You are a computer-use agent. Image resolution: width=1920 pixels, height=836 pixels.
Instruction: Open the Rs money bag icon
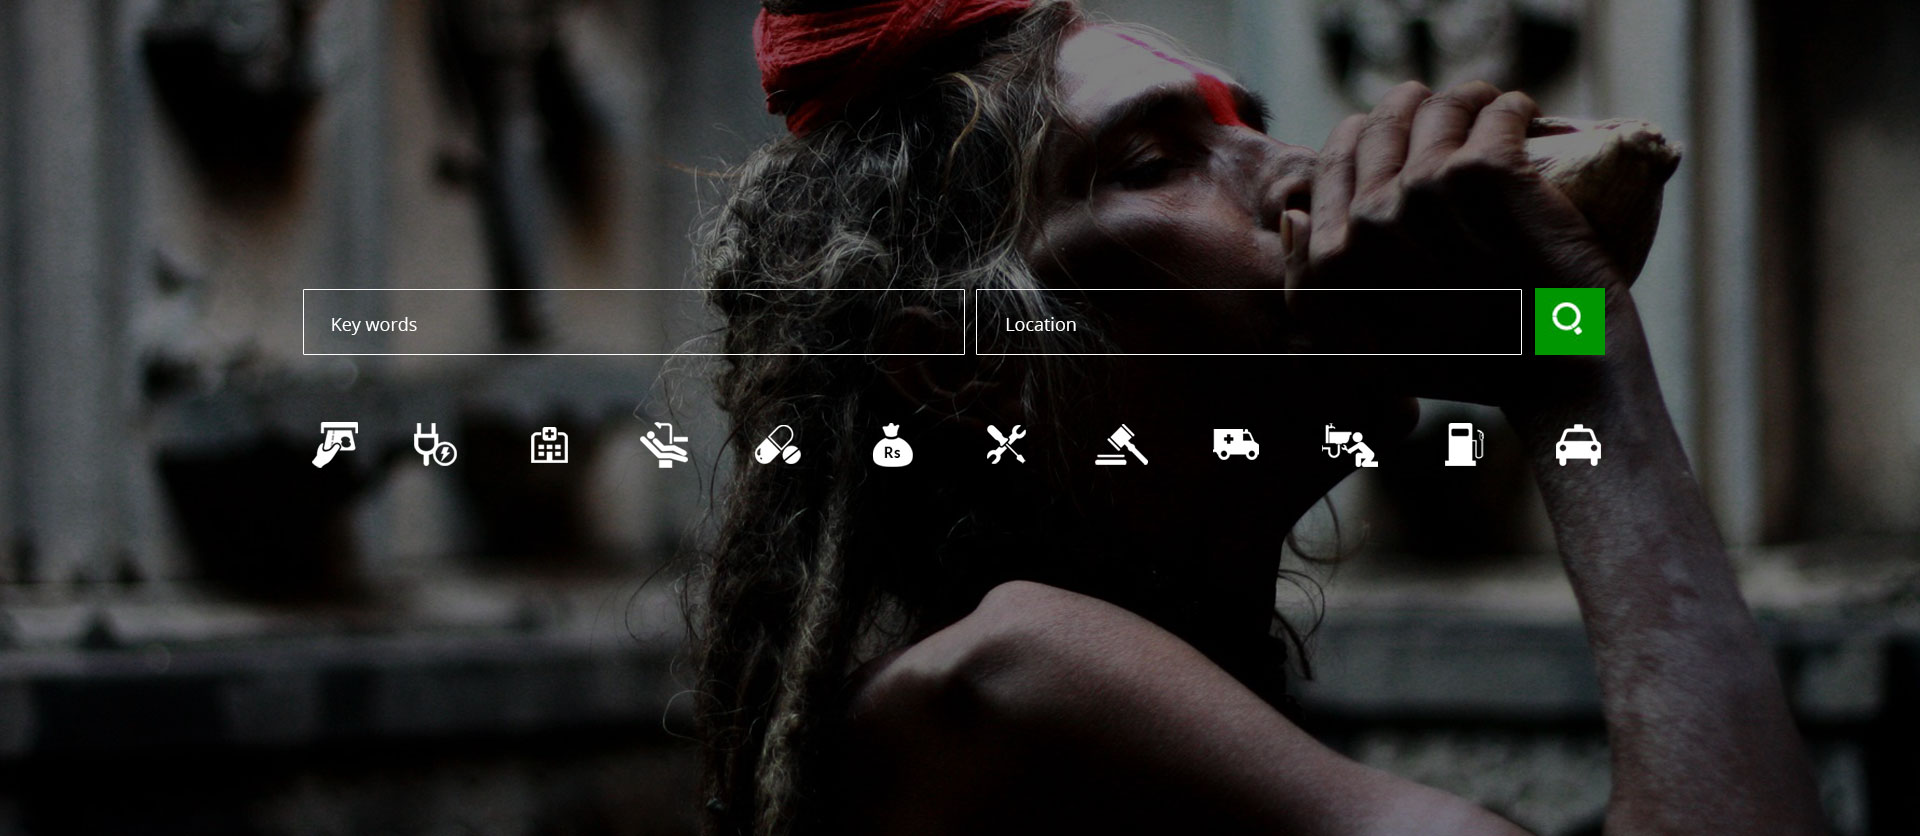pyautogui.click(x=892, y=445)
